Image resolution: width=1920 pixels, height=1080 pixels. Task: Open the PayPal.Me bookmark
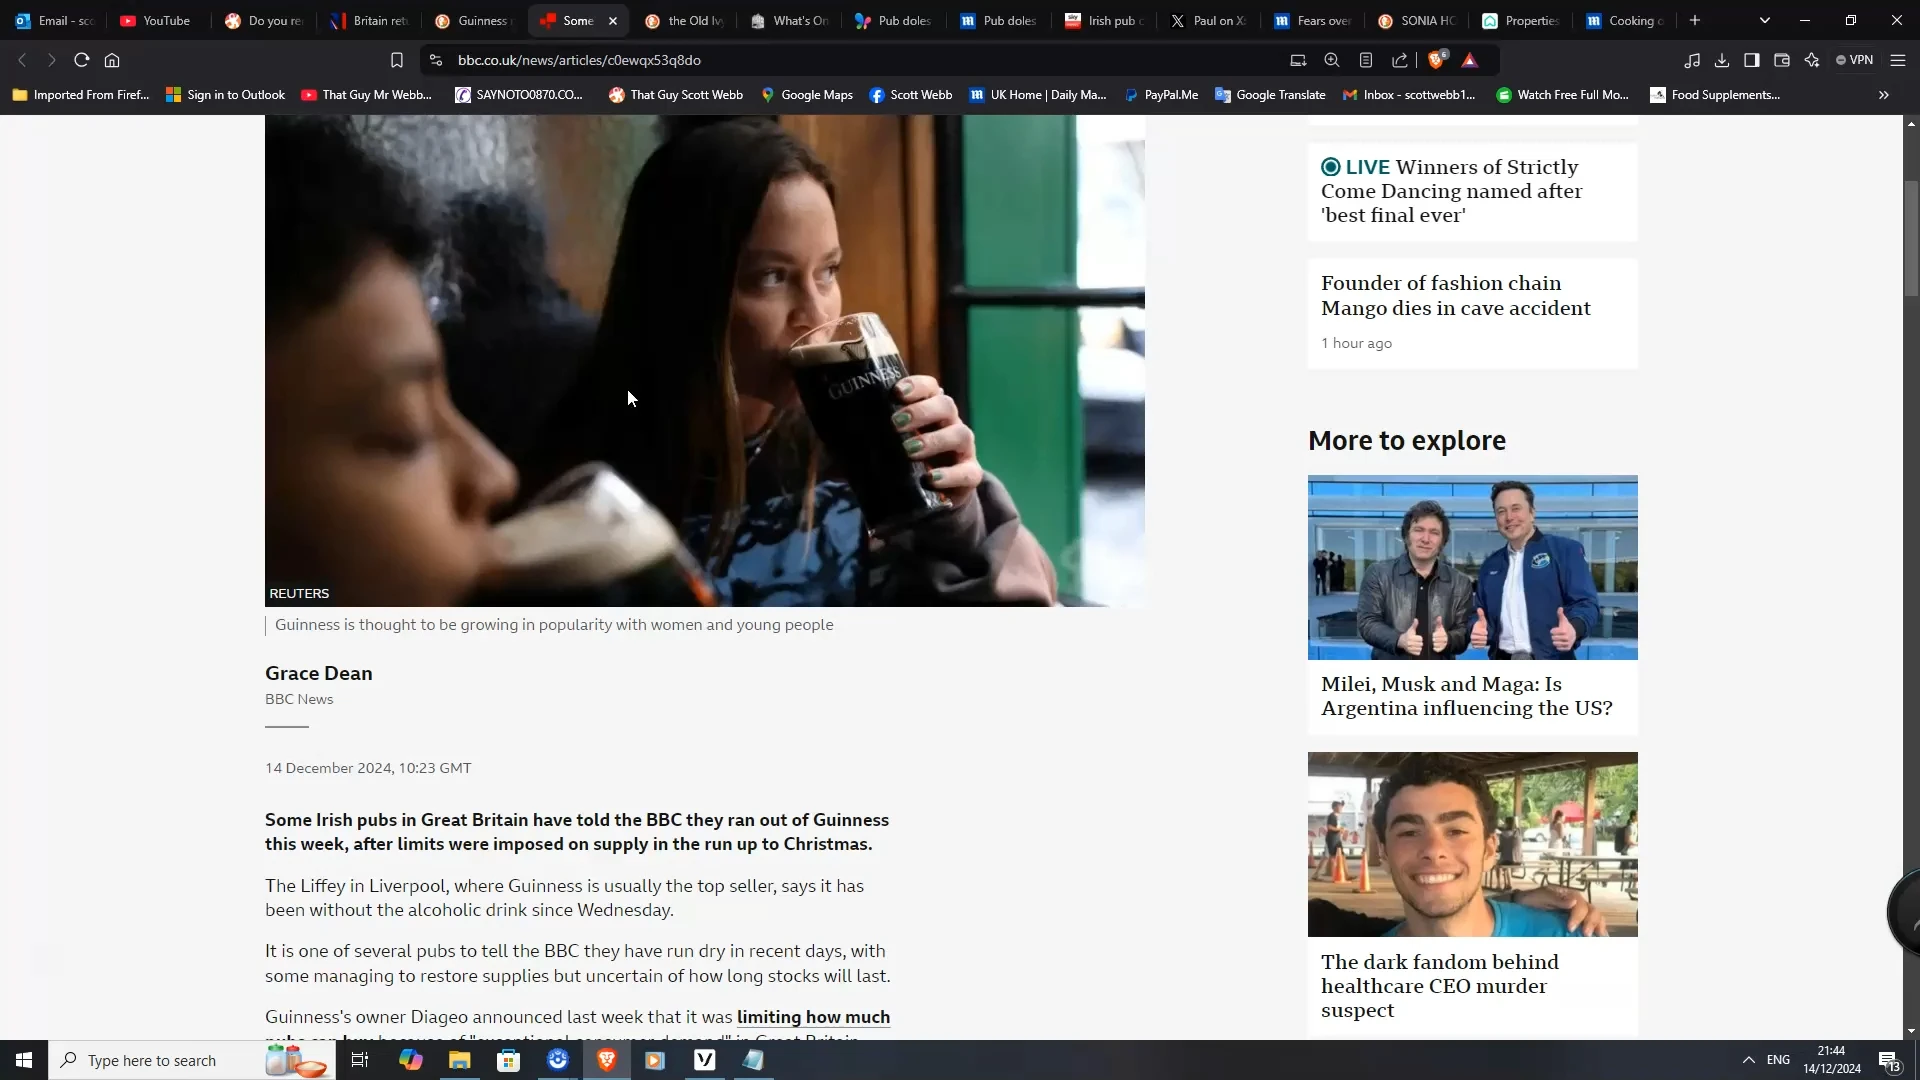(1161, 95)
